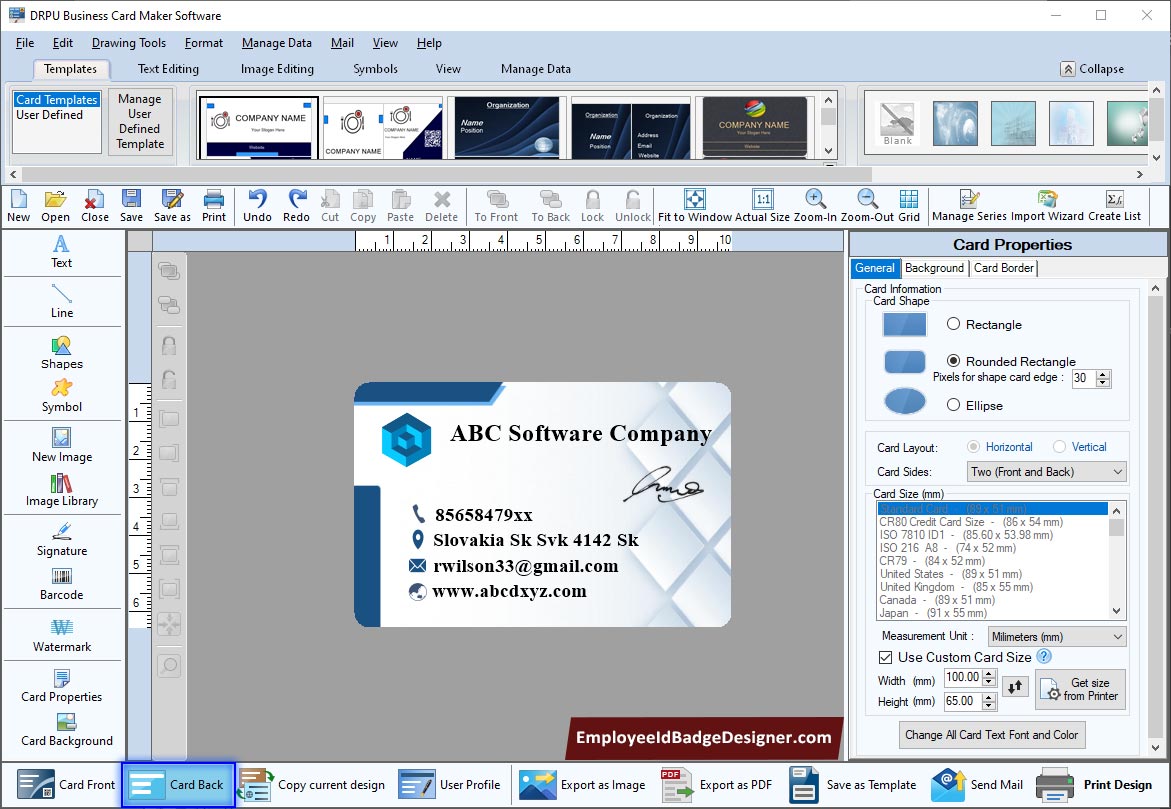Collapse the ribbon panel

[1092, 69]
